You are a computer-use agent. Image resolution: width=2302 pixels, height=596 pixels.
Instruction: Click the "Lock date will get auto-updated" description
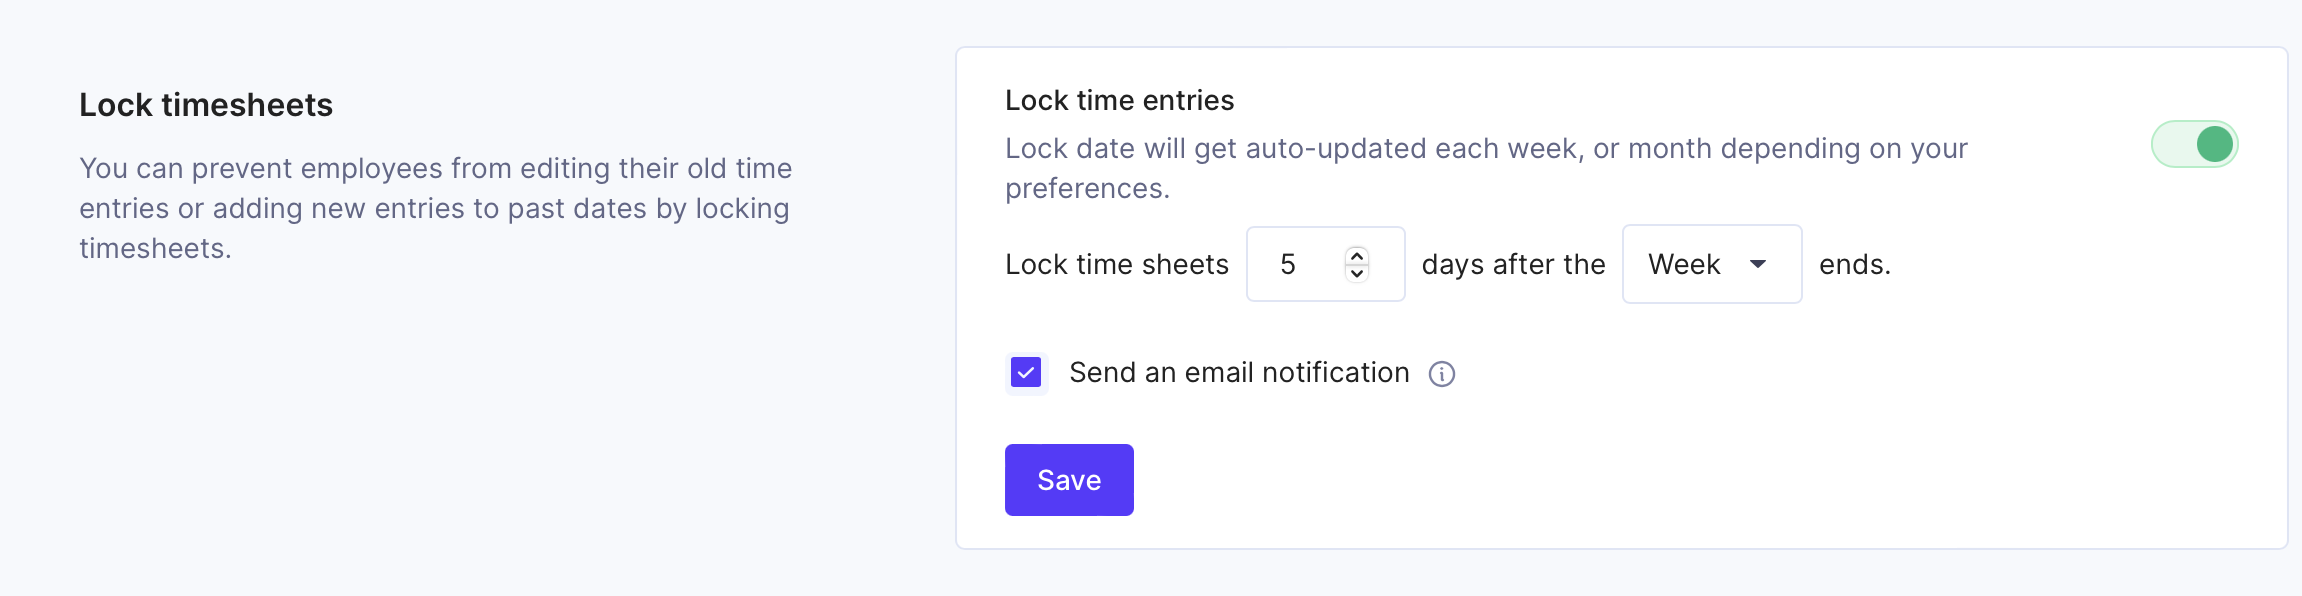[x=1486, y=168]
